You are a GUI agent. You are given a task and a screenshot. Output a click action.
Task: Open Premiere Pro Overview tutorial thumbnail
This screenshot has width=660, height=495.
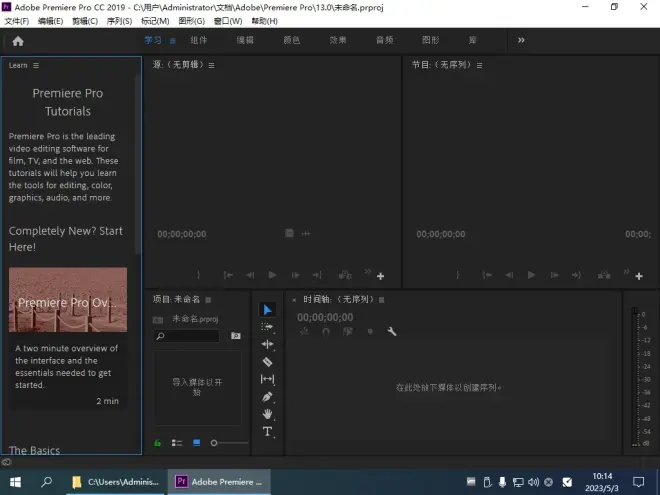coord(68,300)
